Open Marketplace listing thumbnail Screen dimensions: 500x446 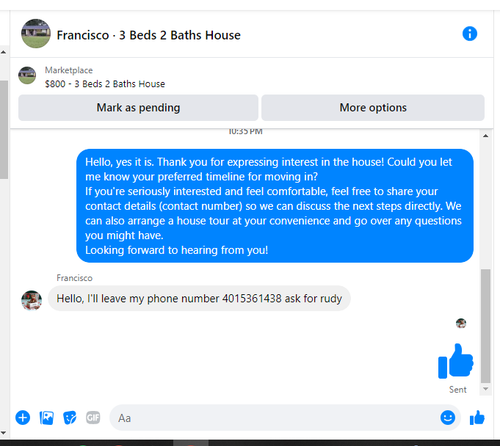click(x=27, y=75)
